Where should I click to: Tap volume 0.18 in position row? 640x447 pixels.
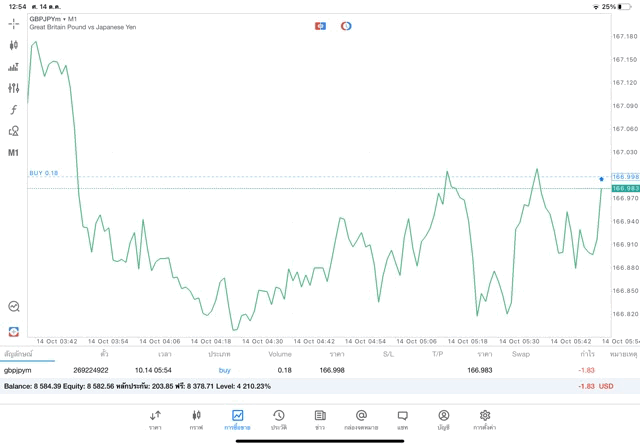pos(284,370)
